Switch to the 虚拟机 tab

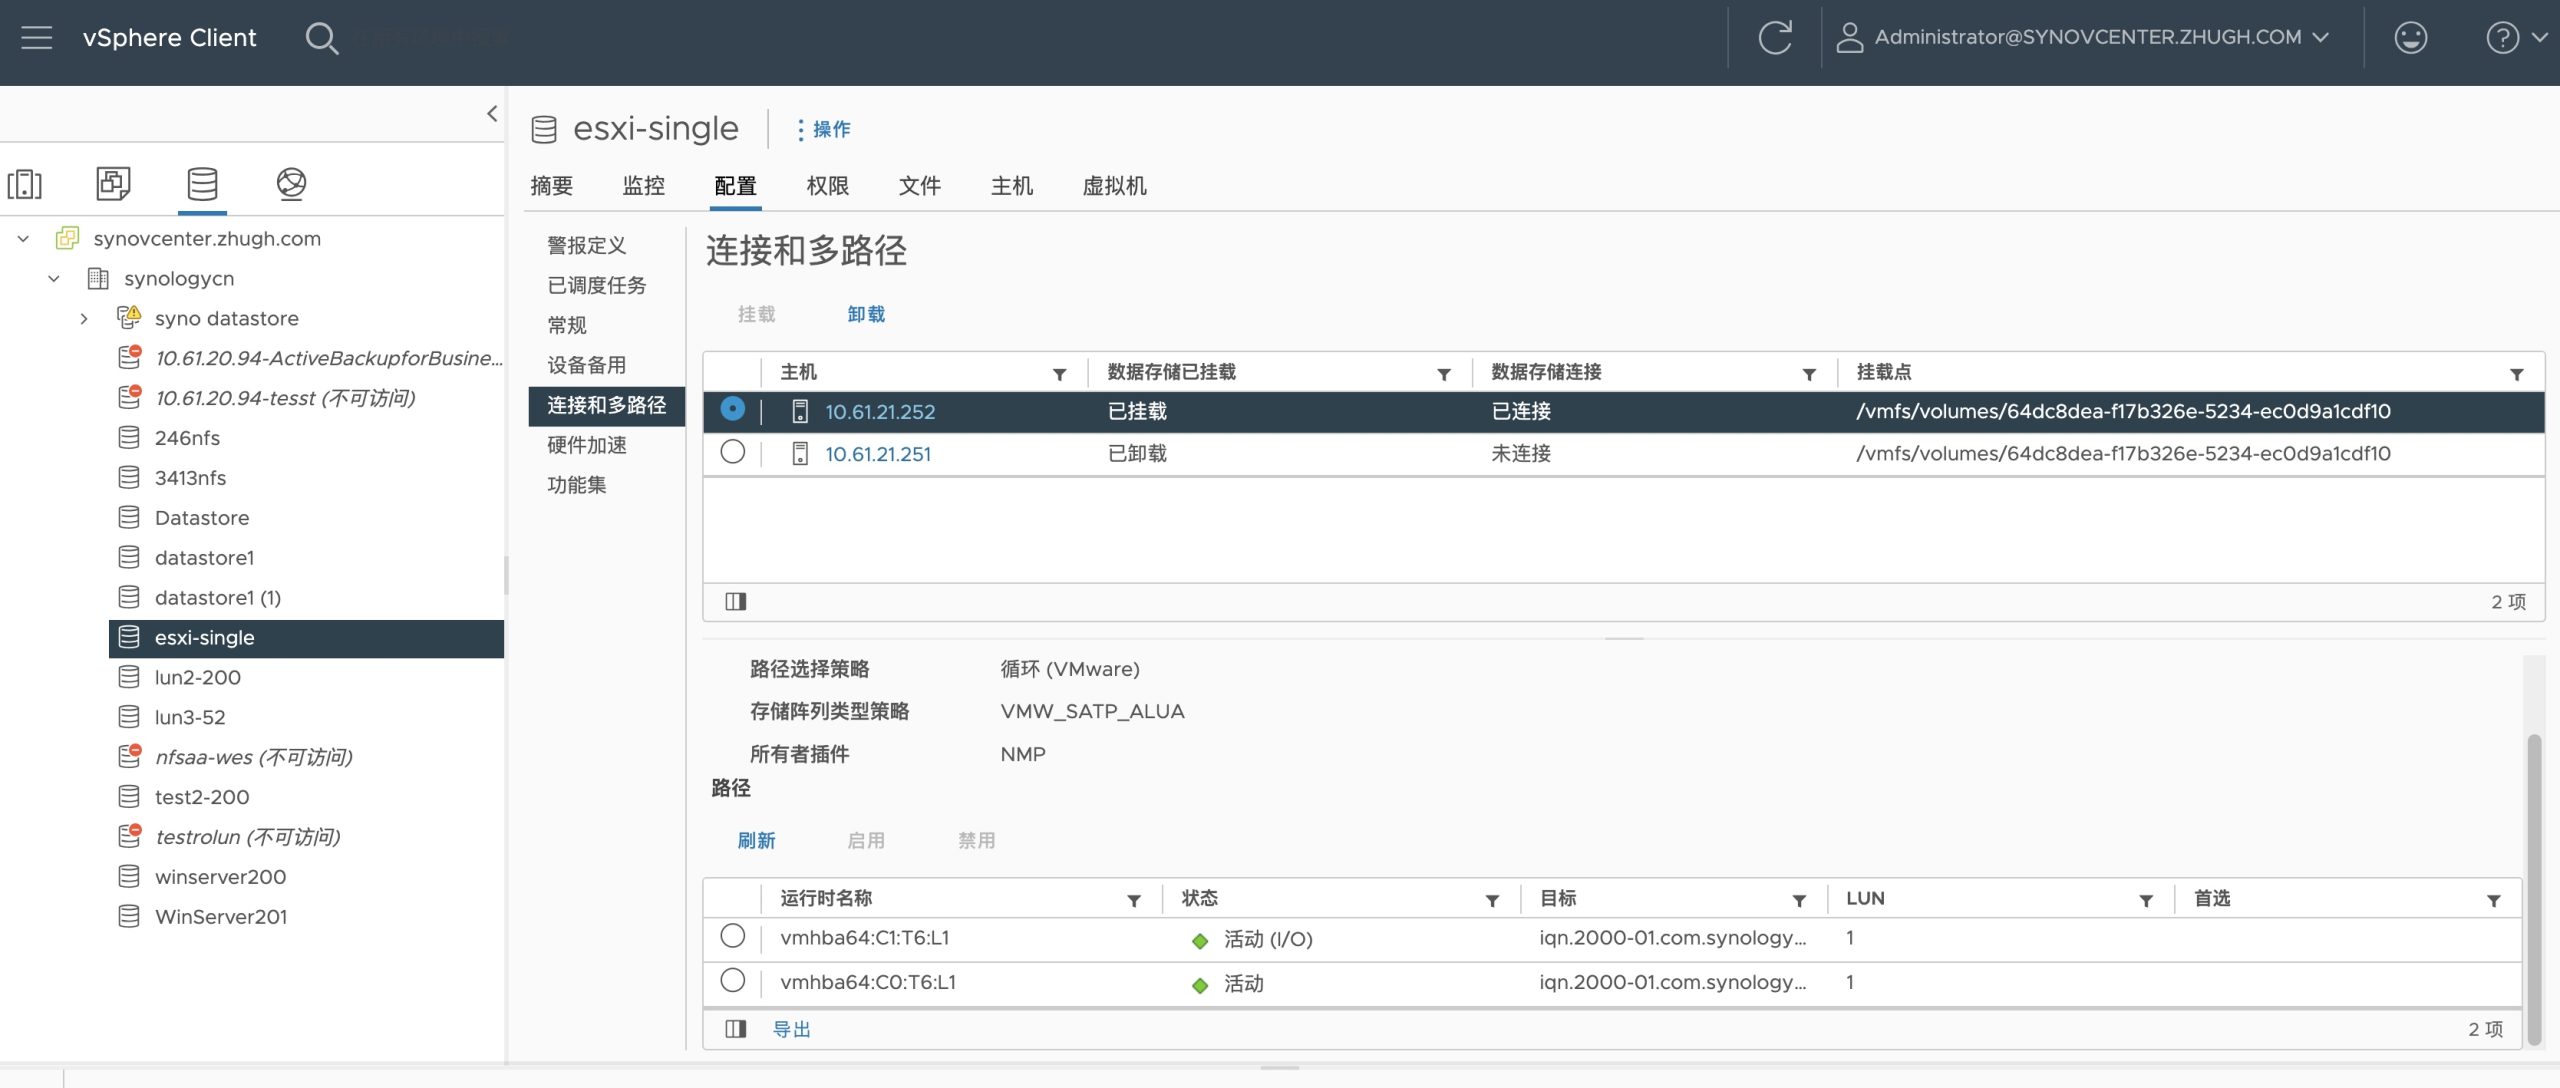(x=1115, y=186)
